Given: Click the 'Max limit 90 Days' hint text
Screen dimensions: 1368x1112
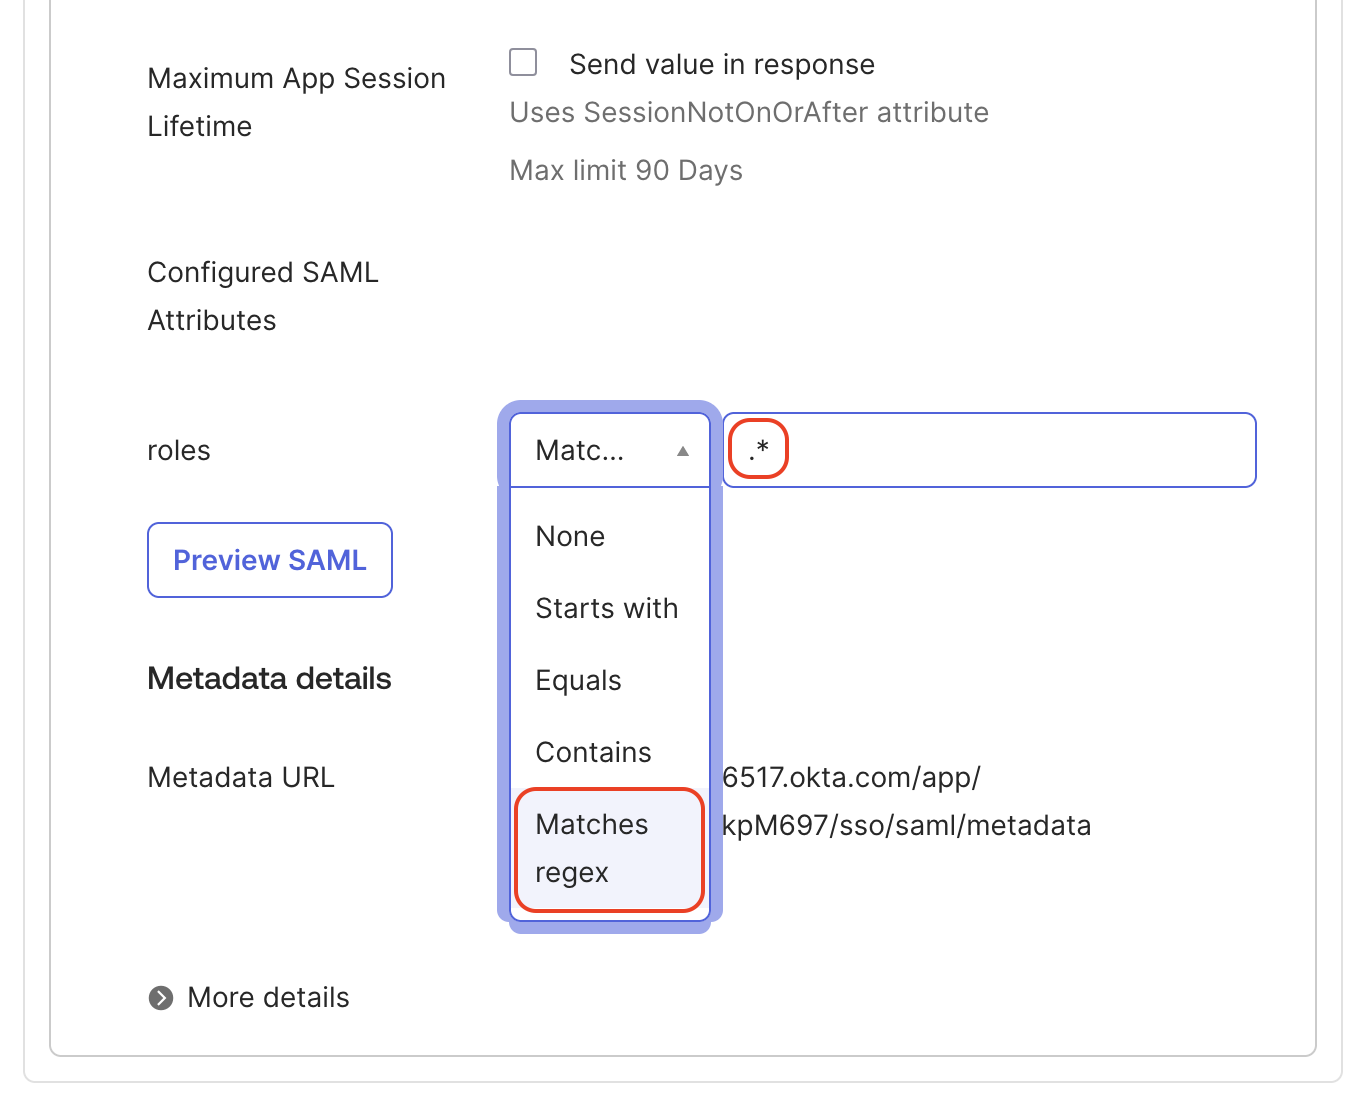Looking at the screenshot, I should (x=626, y=171).
